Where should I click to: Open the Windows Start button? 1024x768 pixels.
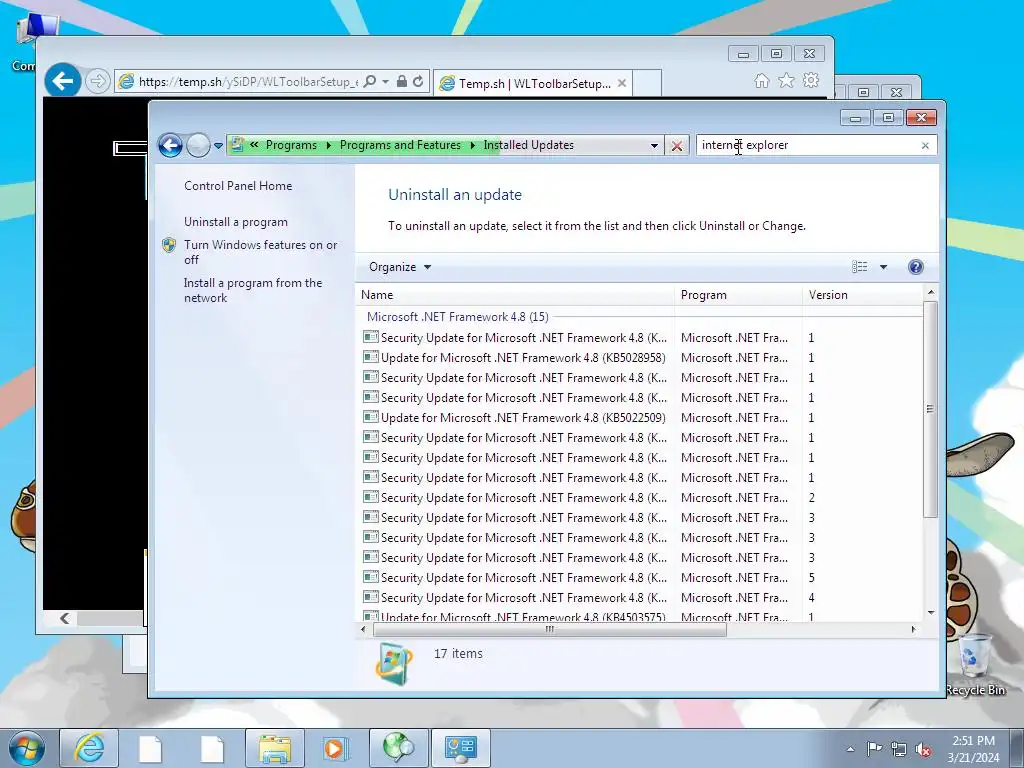point(27,748)
